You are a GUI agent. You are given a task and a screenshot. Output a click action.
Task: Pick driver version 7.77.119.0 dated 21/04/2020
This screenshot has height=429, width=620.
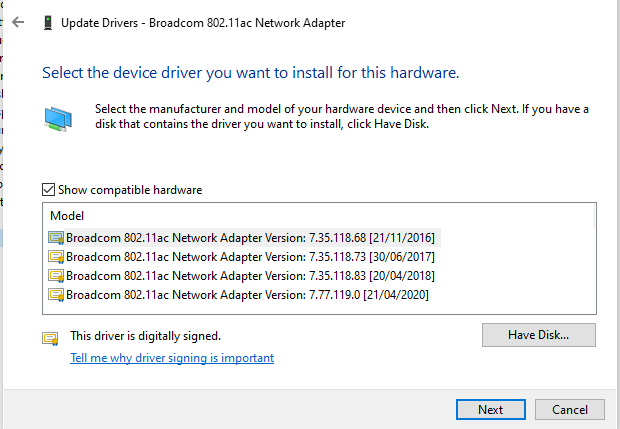pyautogui.click(x=250, y=295)
